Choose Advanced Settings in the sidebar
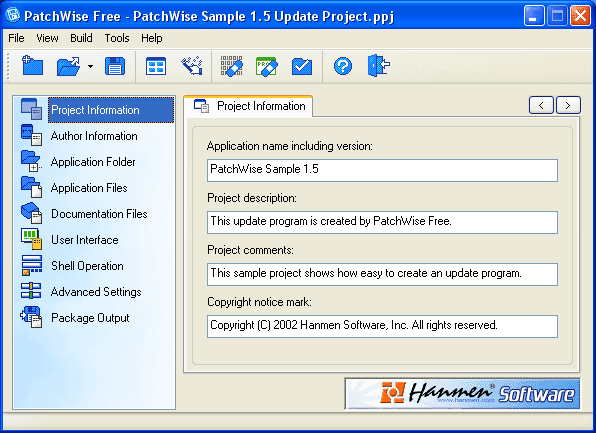 [x=96, y=292]
